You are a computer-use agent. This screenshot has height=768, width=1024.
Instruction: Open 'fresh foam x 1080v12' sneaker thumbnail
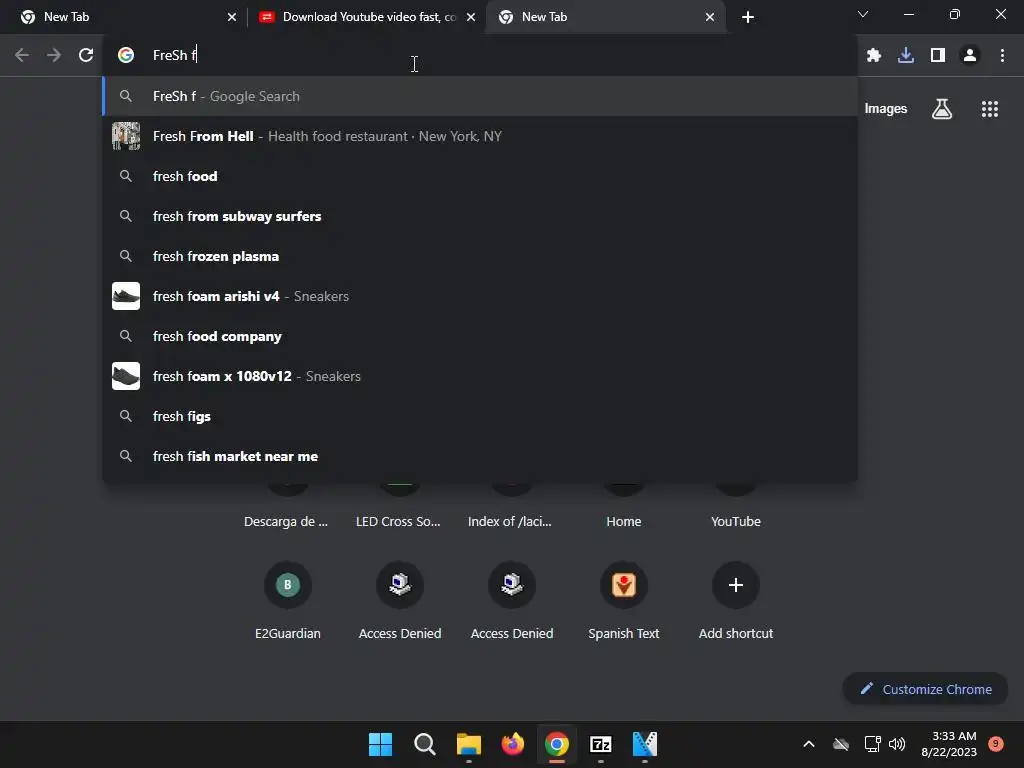pos(126,376)
